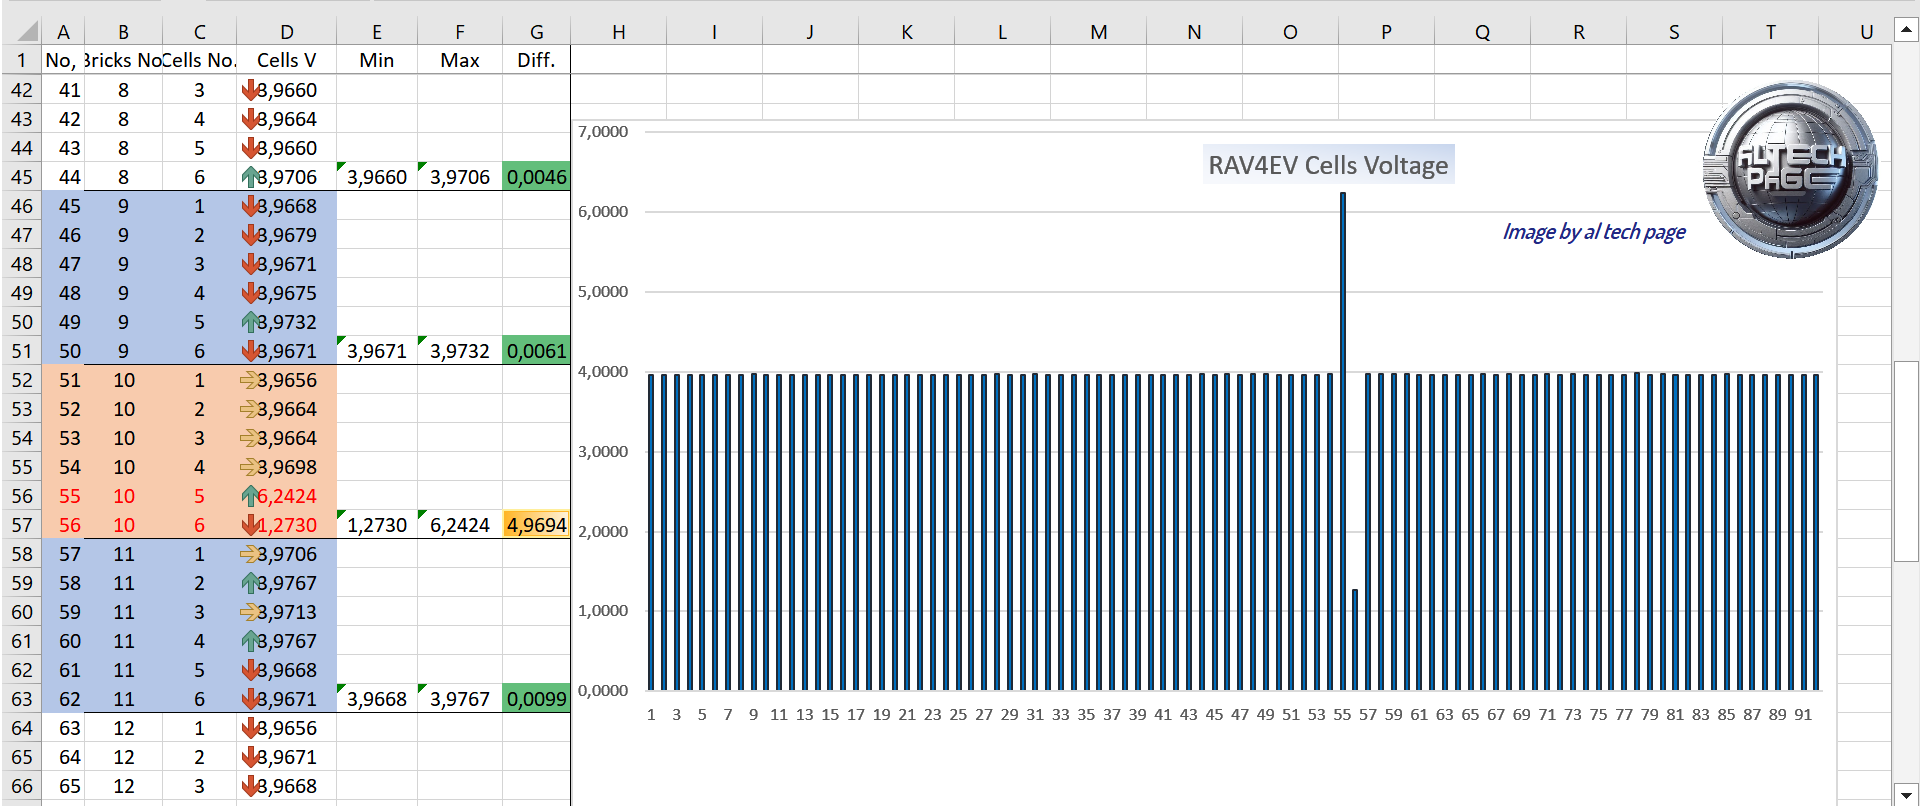Click the yellow sideways arrow beside 3,9713
Image resolution: width=1920 pixels, height=806 pixels.
[x=250, y=612]
